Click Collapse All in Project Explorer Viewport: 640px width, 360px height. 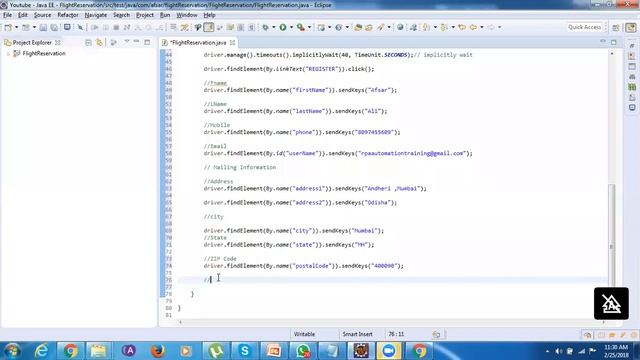[x=88, y=42]
